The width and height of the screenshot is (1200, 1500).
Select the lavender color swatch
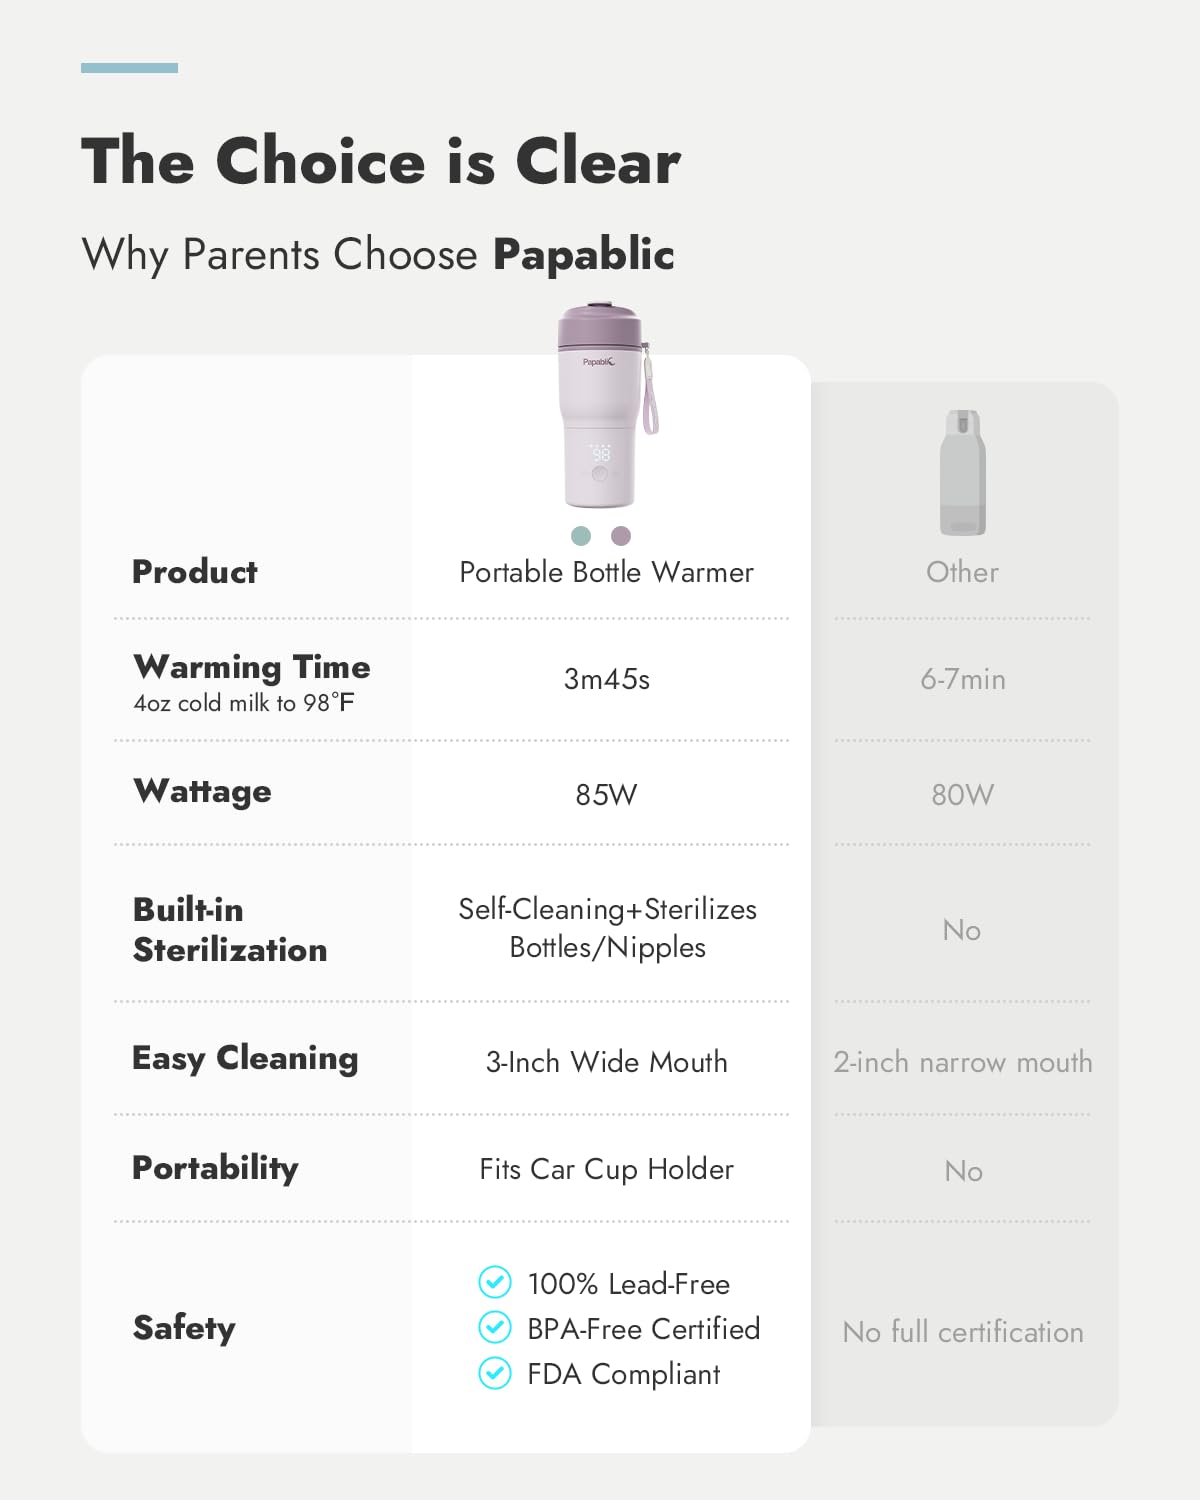coord(621,536)
